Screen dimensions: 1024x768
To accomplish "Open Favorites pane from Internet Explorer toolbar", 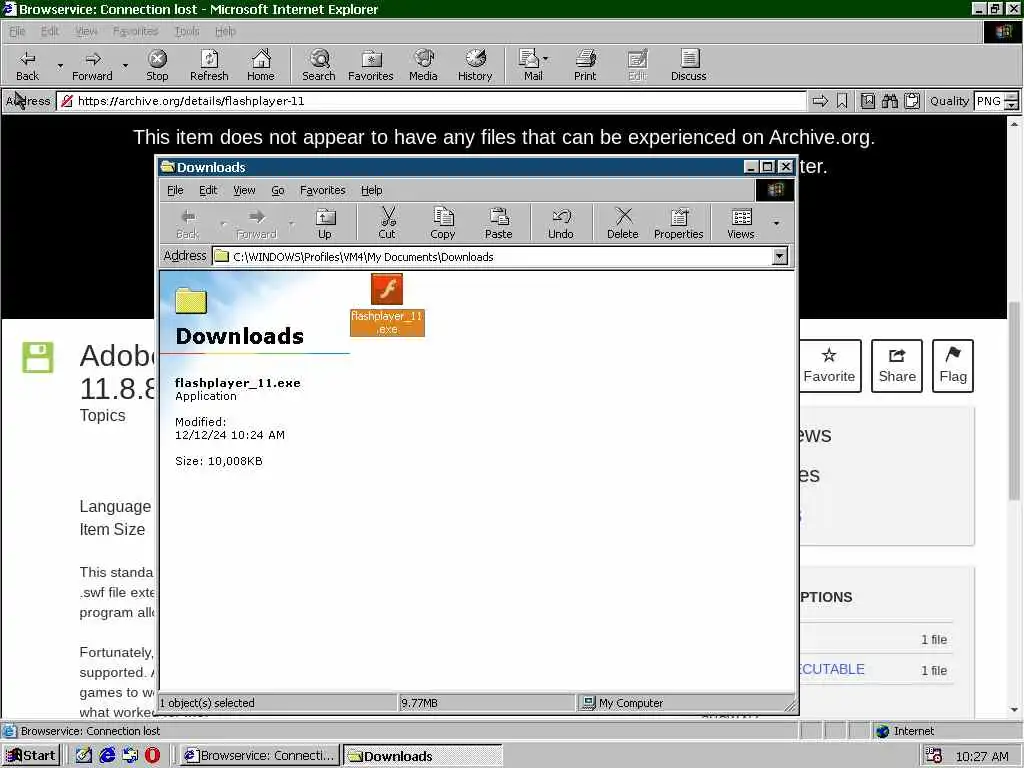I will (x=371, y=65).
